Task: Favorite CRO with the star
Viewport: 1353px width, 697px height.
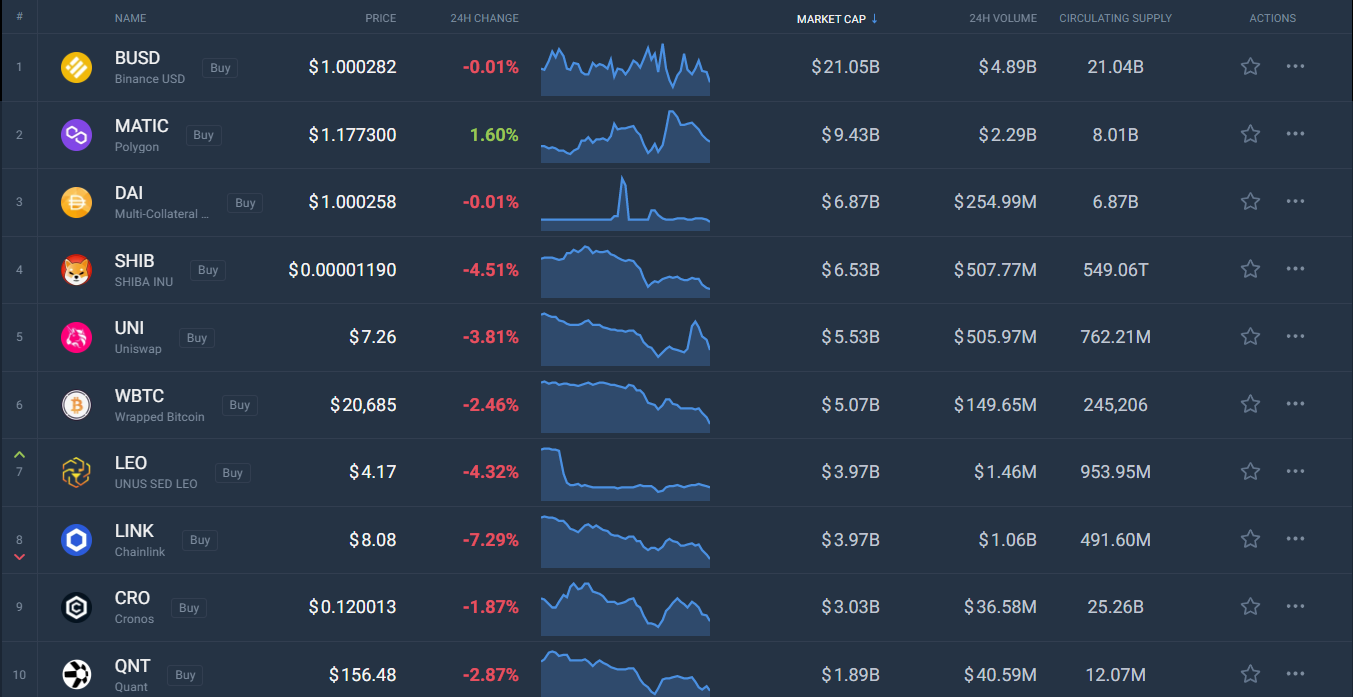Action: pyautogui.click(x=1250, y=606)
